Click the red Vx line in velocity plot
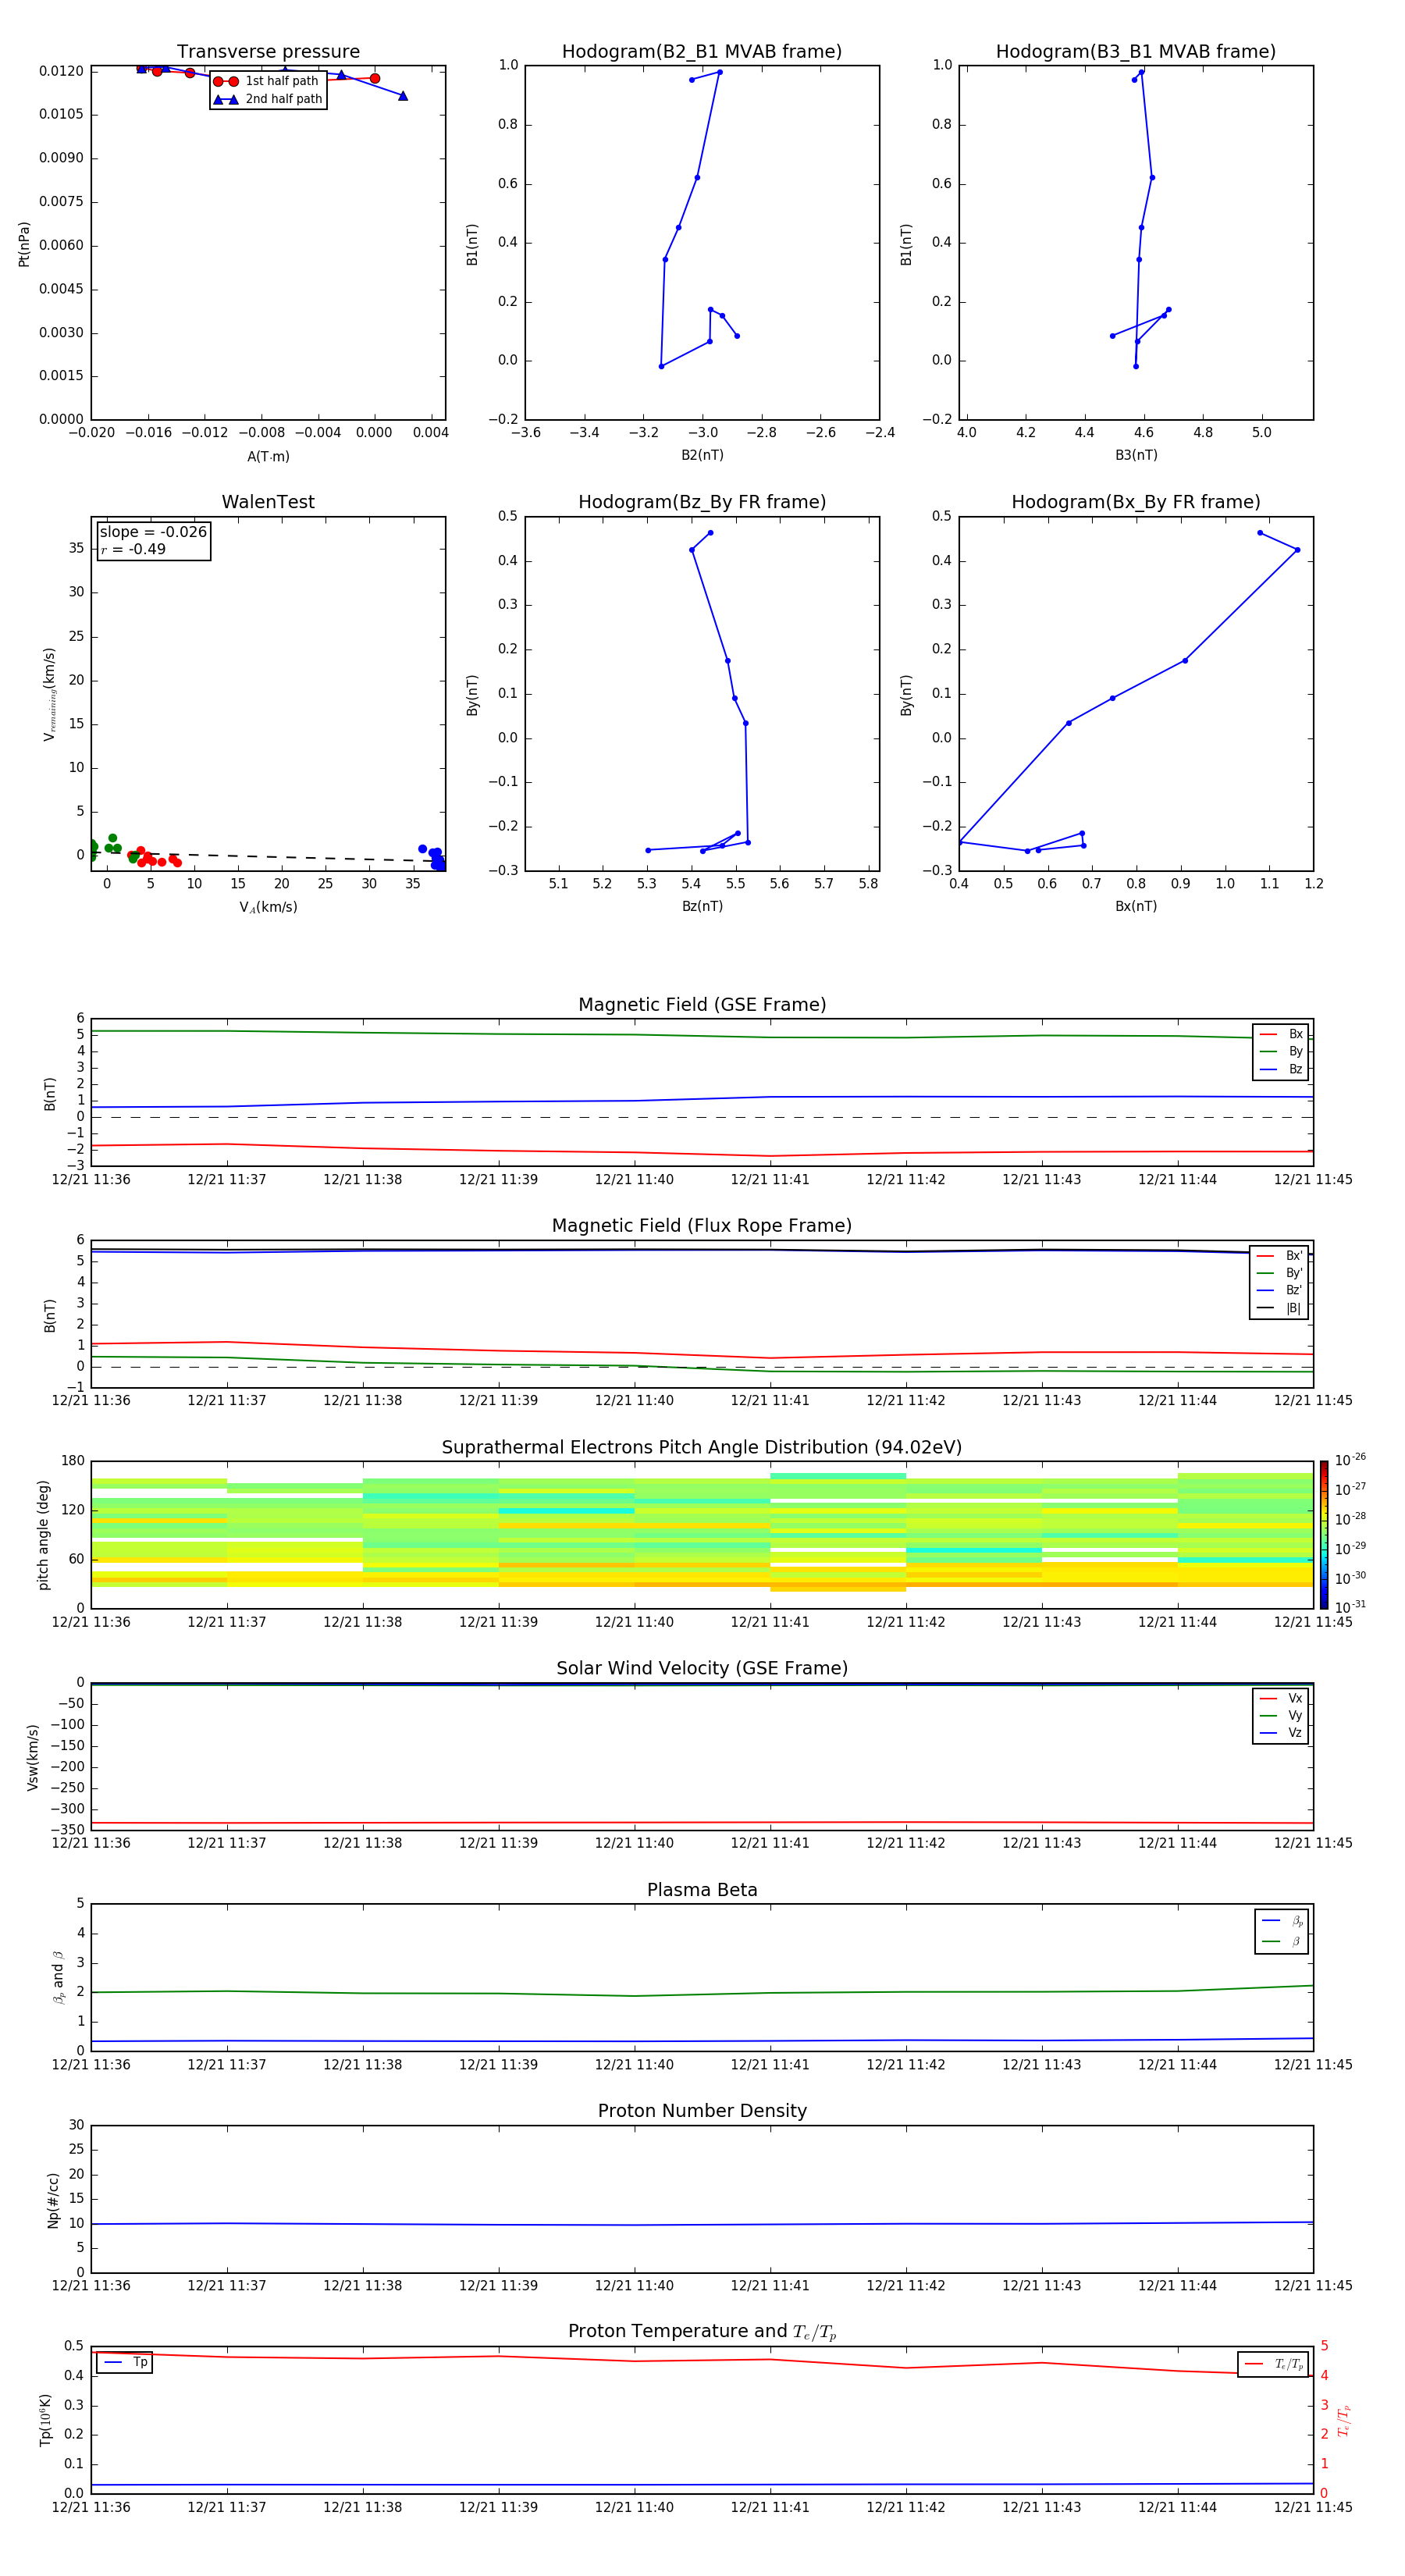 click(702, 1823)
